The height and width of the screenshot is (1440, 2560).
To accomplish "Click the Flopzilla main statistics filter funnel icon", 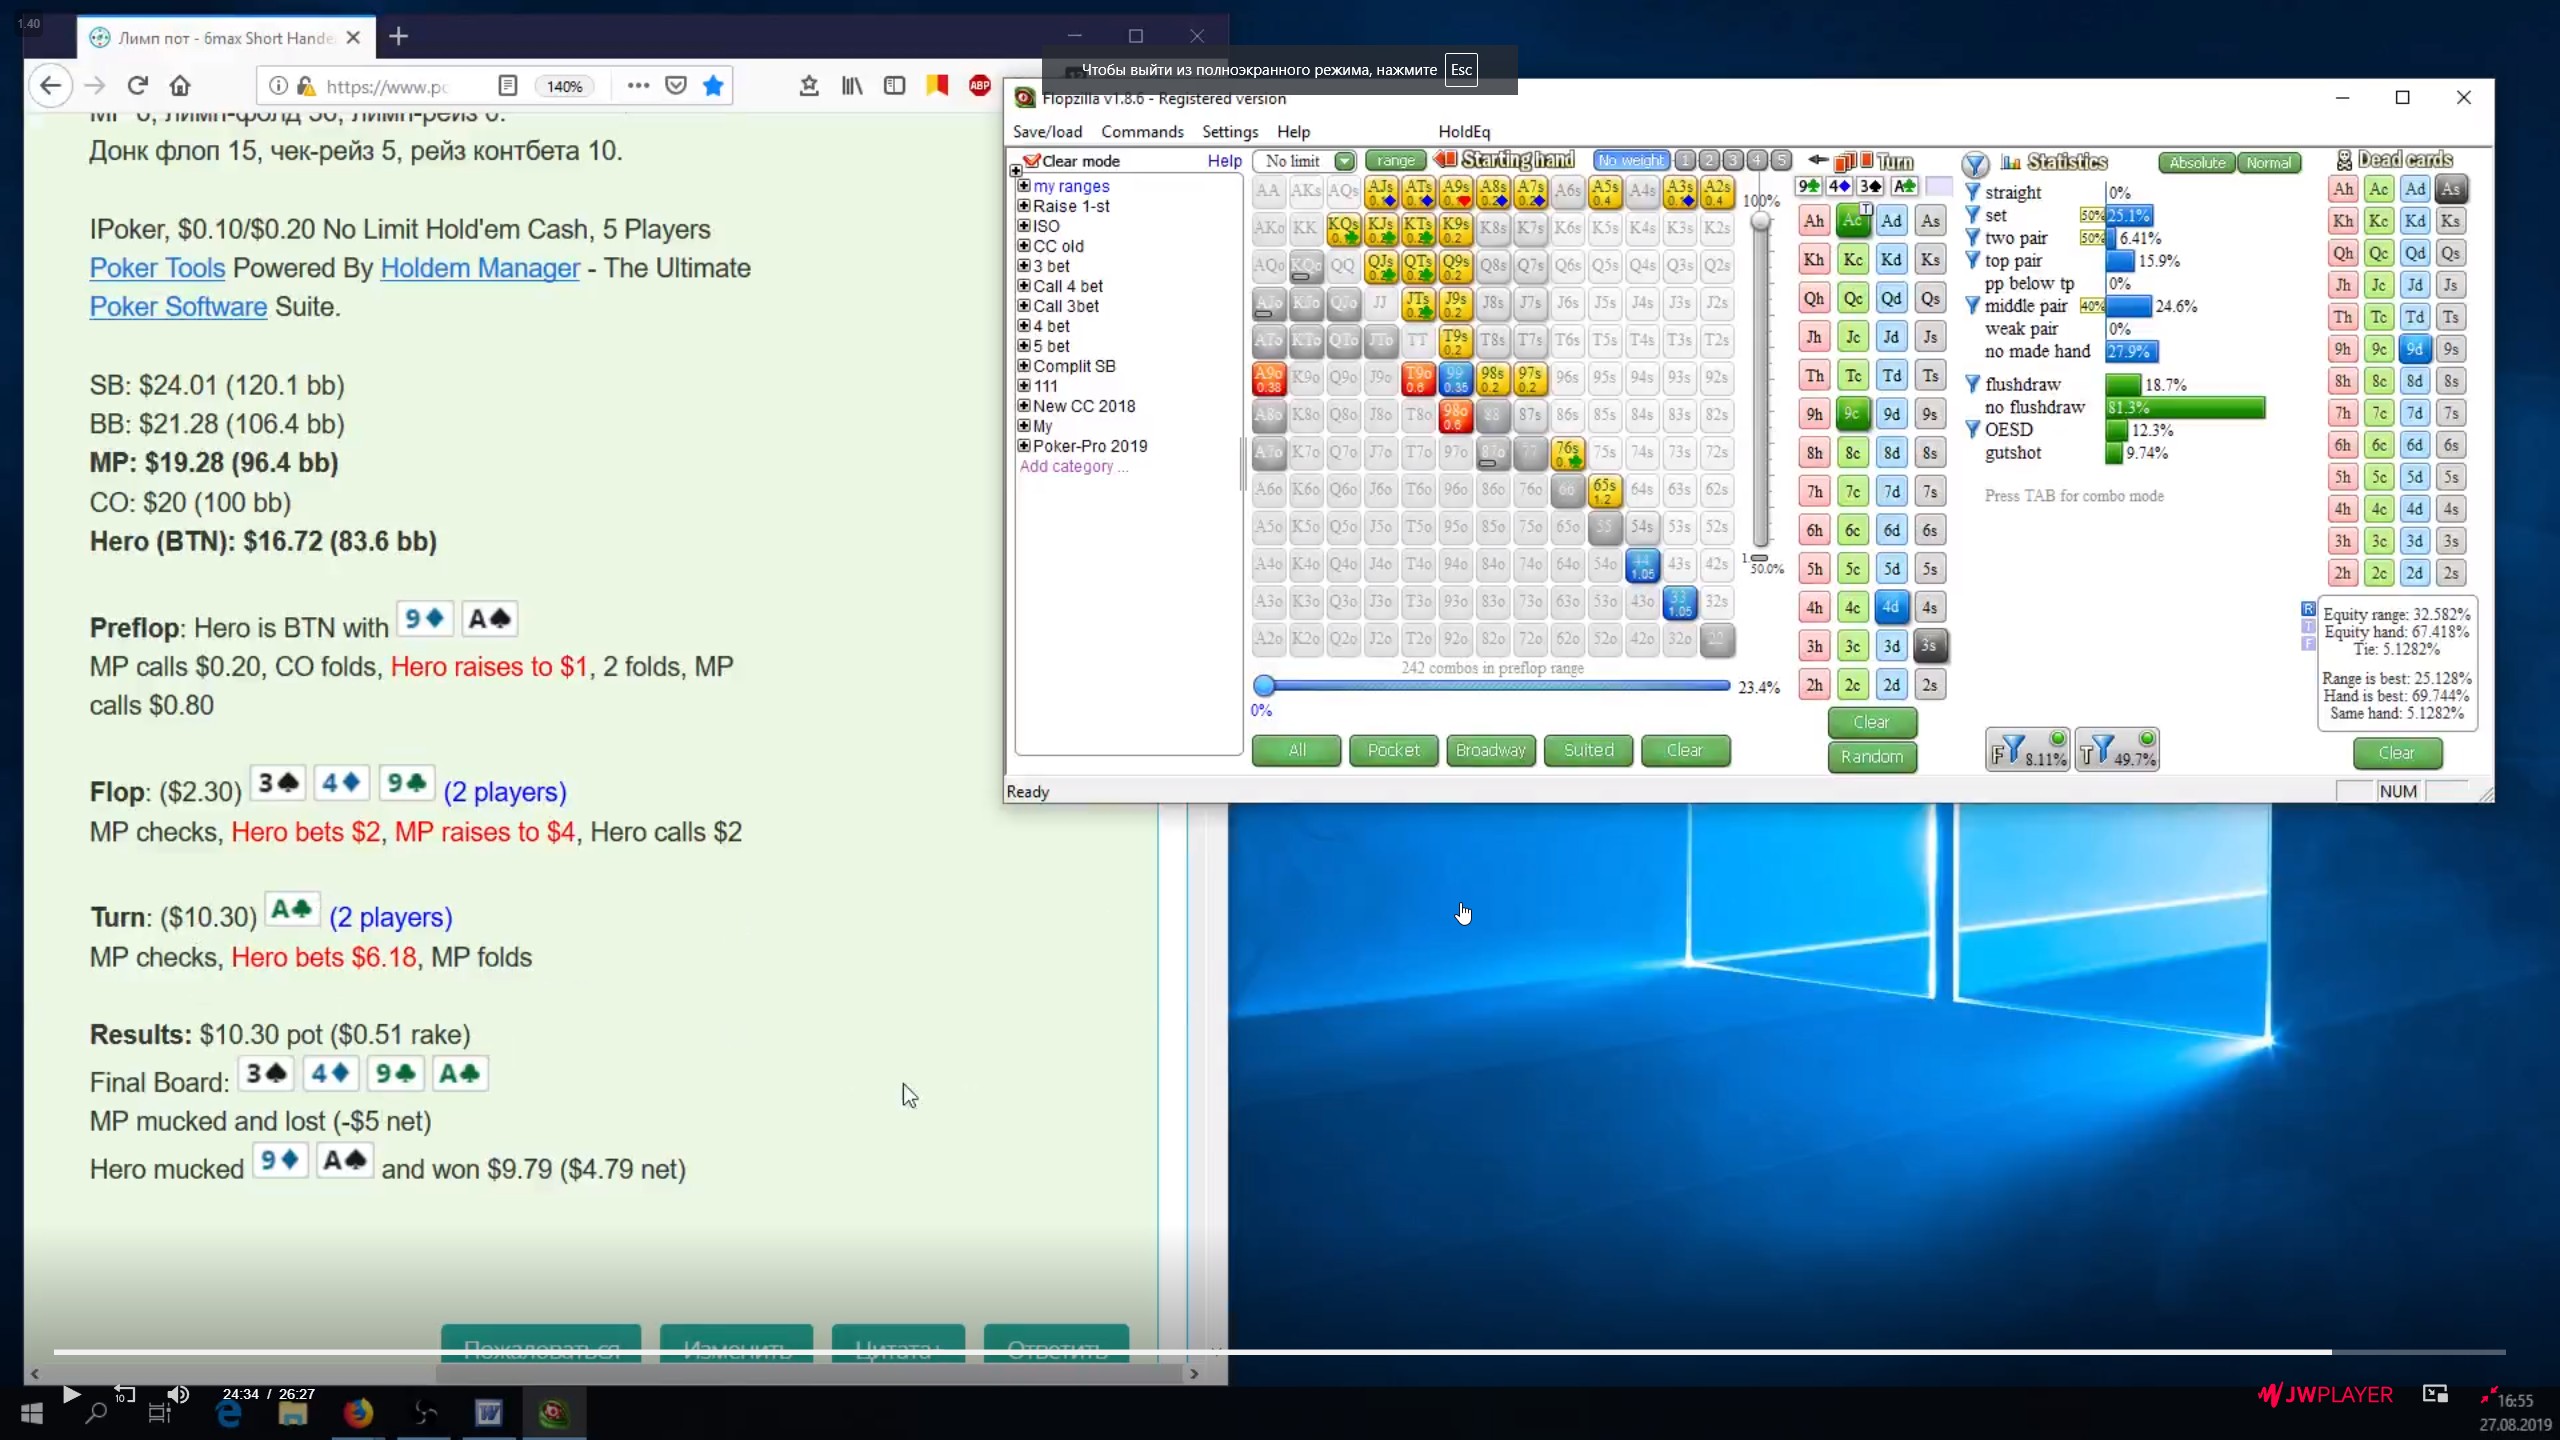I will click(1974, 163).
